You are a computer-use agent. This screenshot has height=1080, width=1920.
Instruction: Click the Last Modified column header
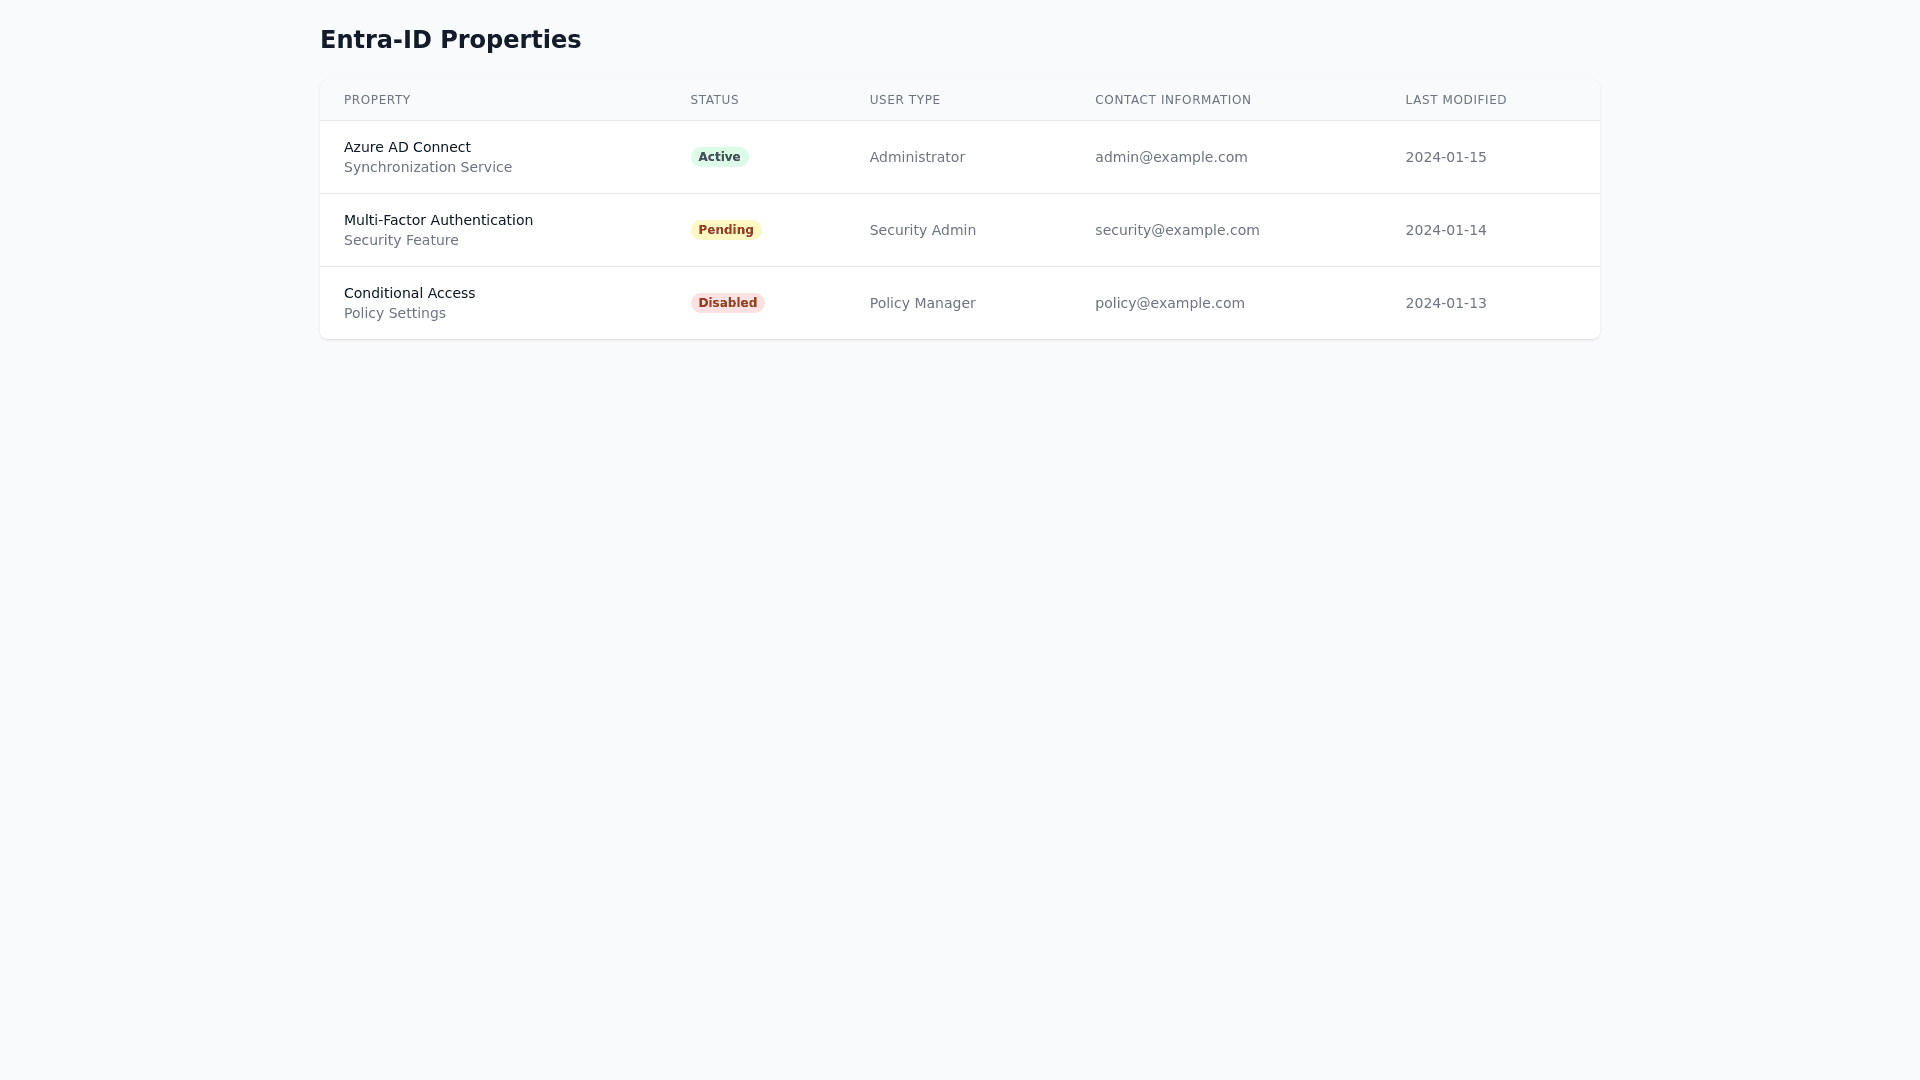point(1455,100)
